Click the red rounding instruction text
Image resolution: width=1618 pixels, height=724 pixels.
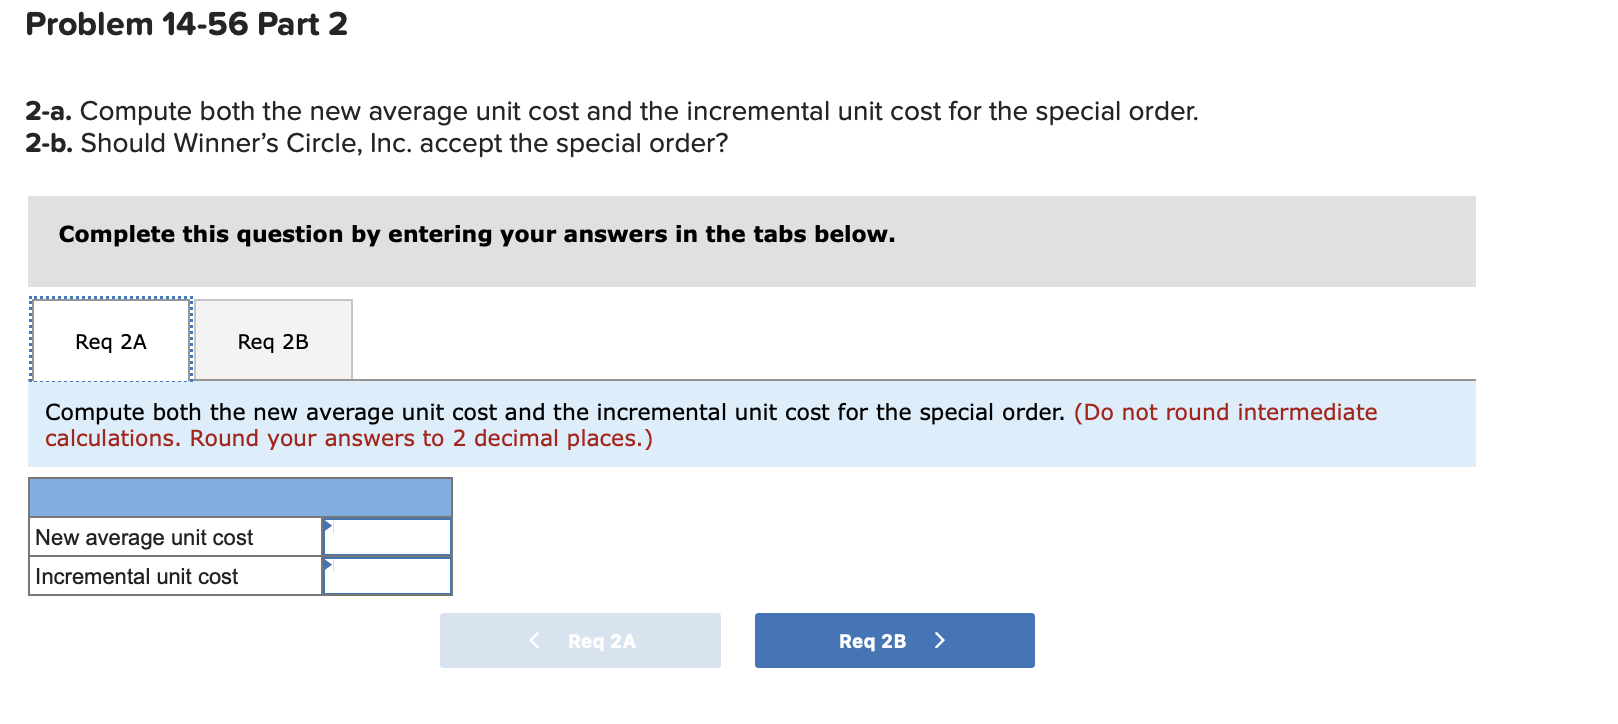tap(1226, 412)
